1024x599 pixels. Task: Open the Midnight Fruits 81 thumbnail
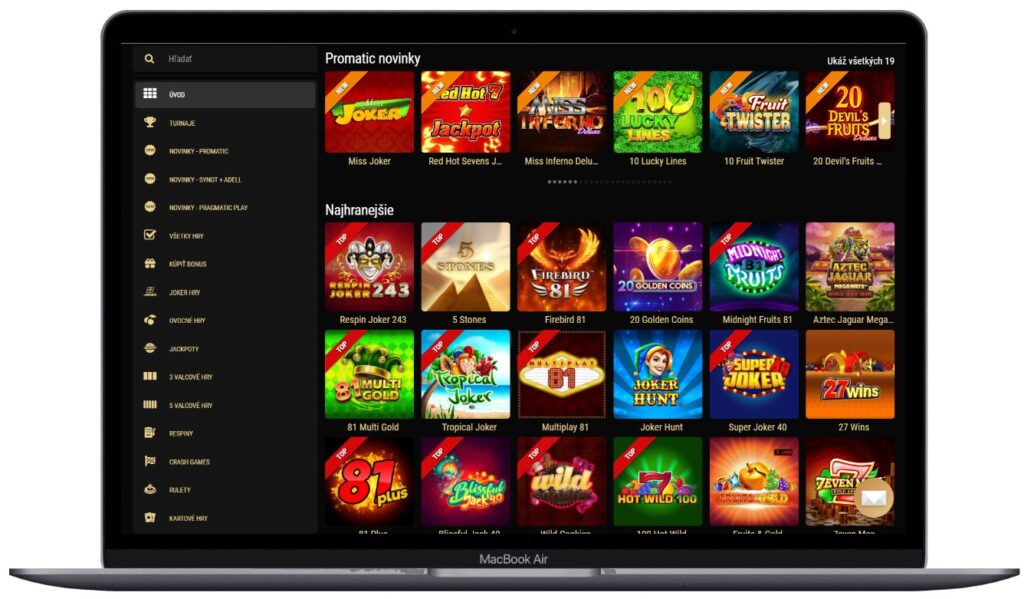tap(754, 267)
